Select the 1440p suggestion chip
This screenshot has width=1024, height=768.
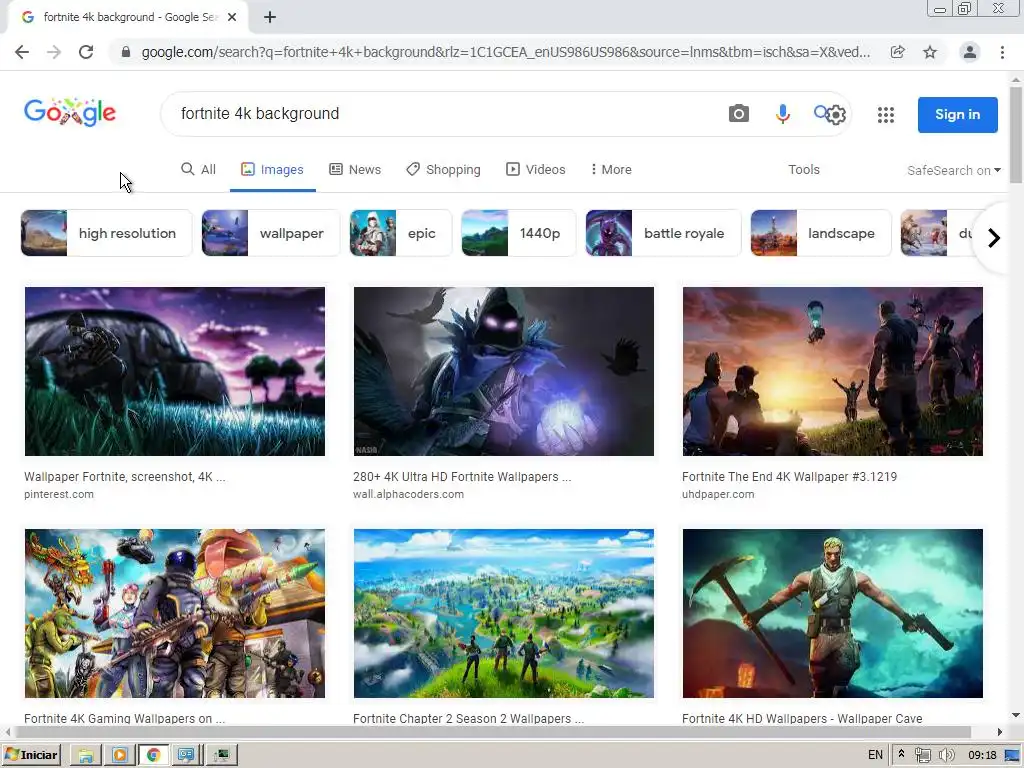[519, 233]
